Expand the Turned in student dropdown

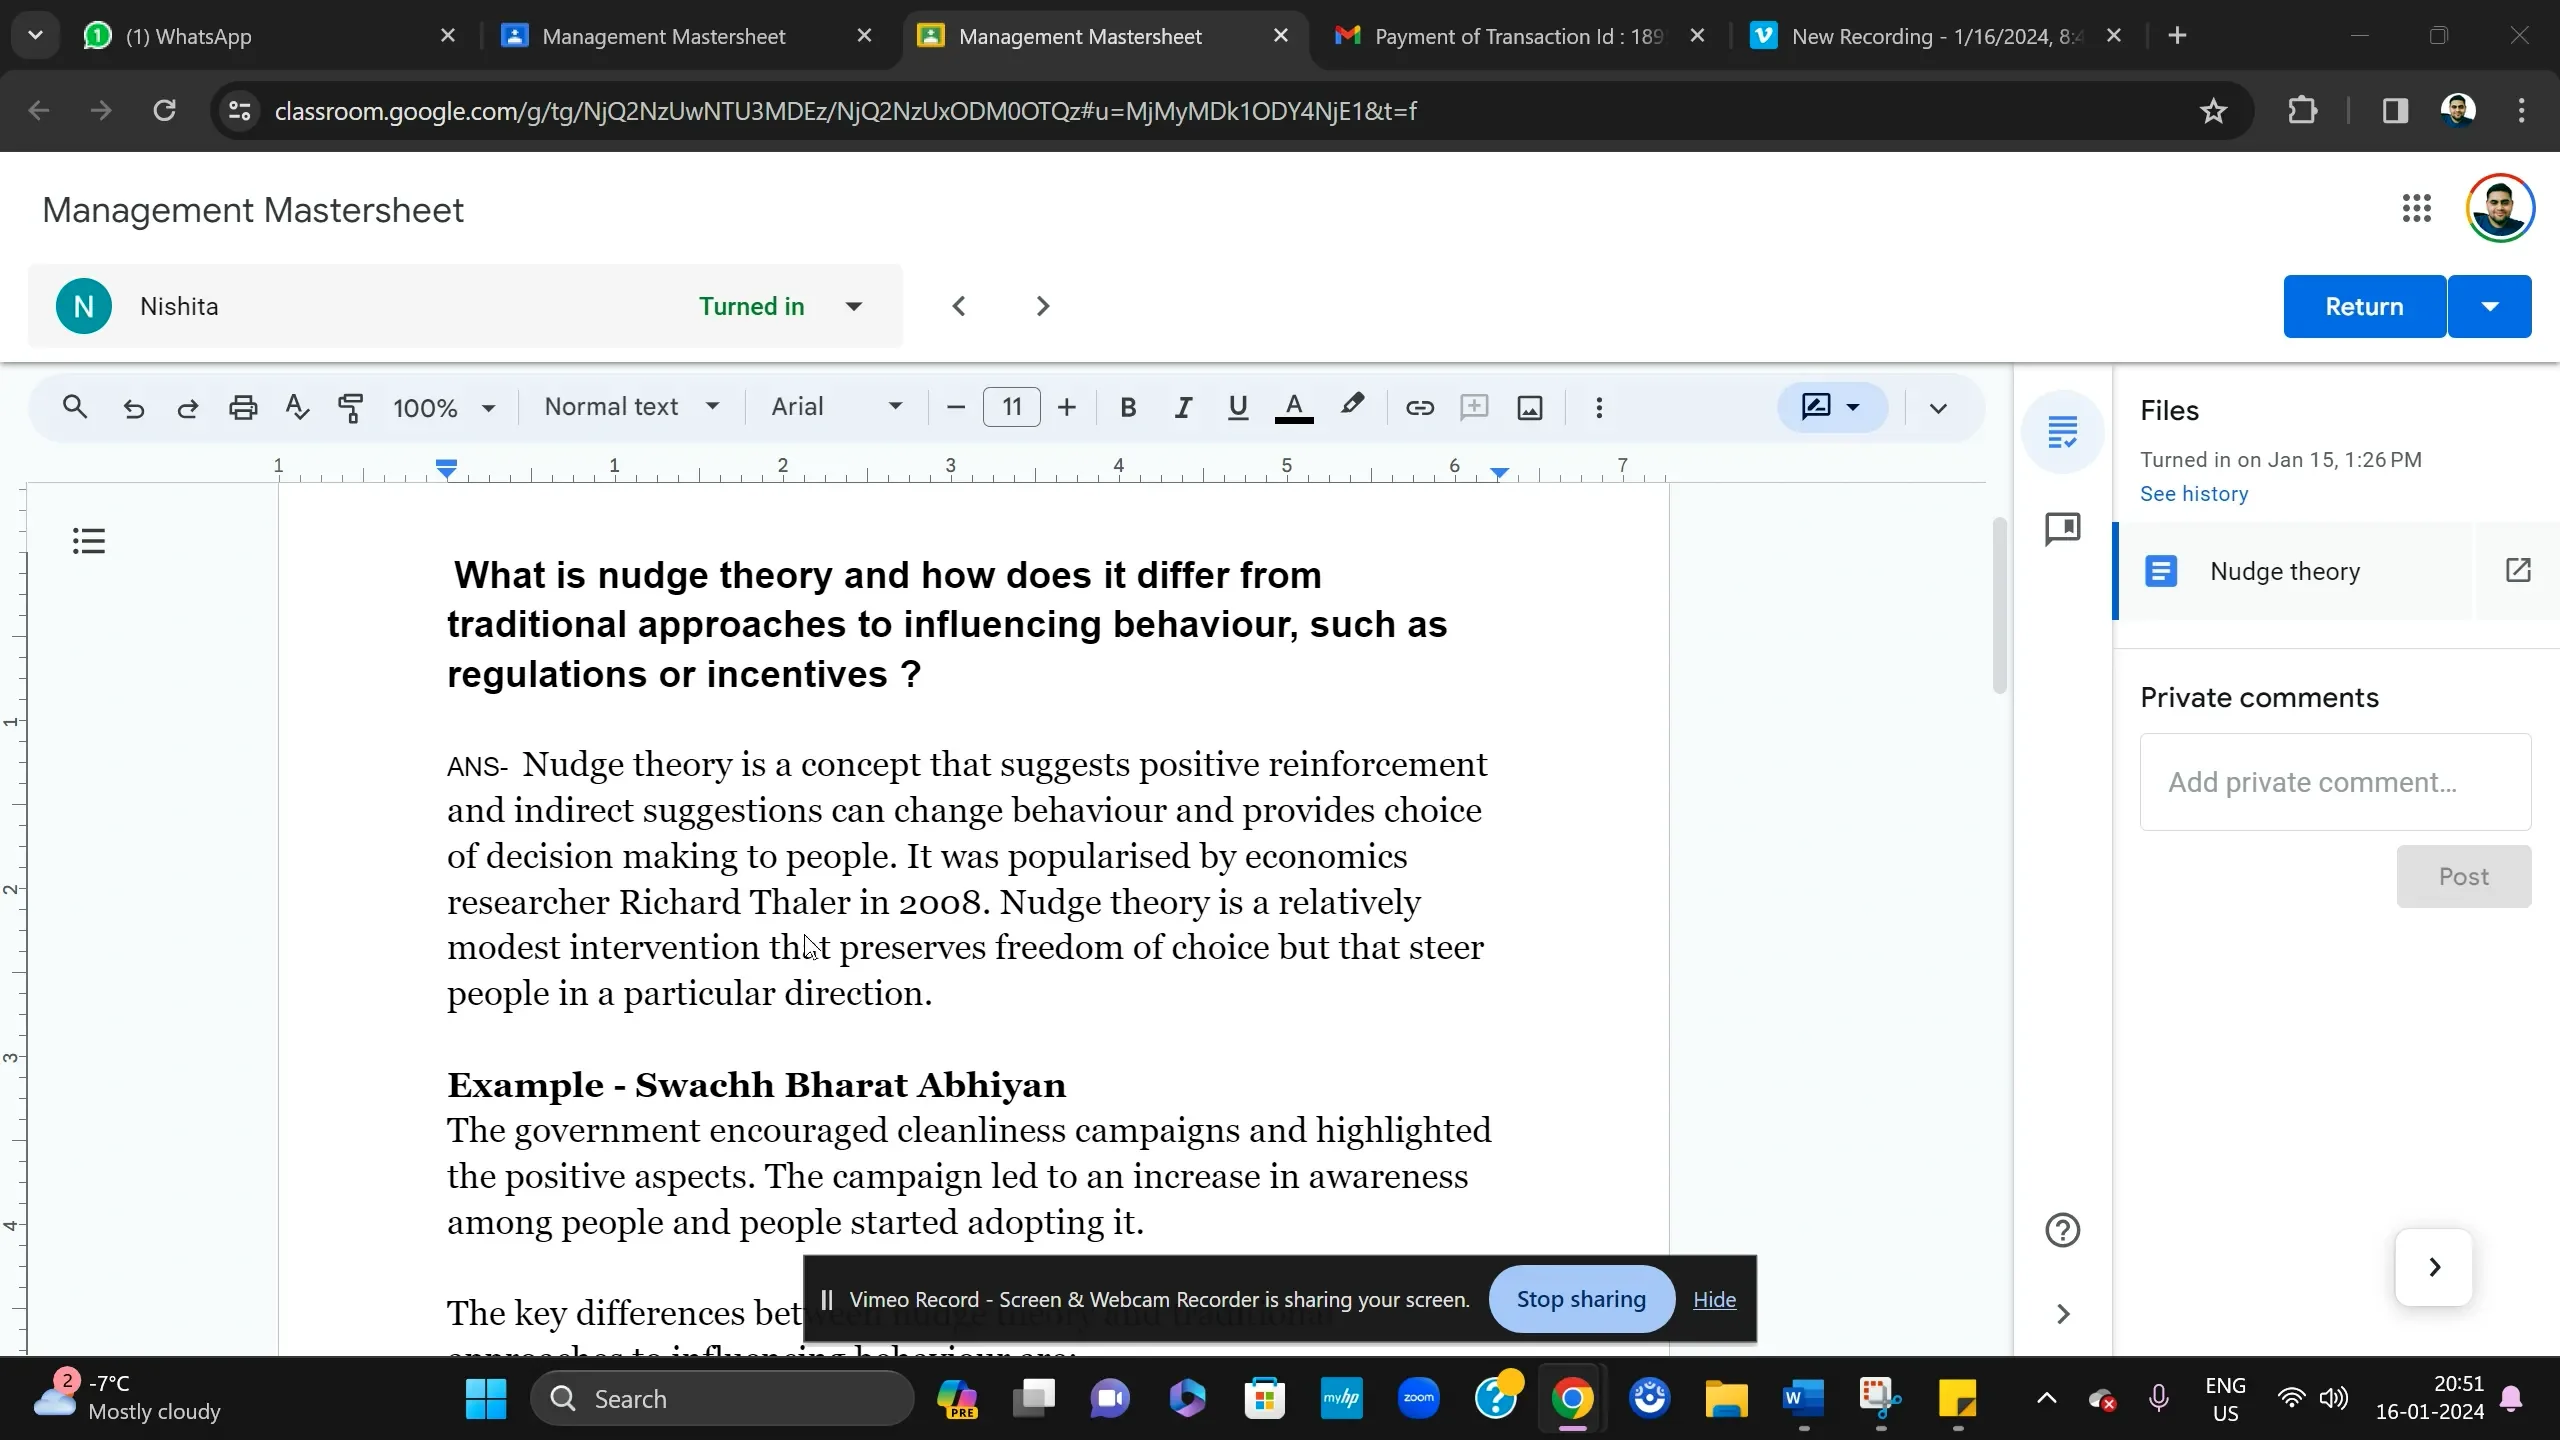(853, 306)
